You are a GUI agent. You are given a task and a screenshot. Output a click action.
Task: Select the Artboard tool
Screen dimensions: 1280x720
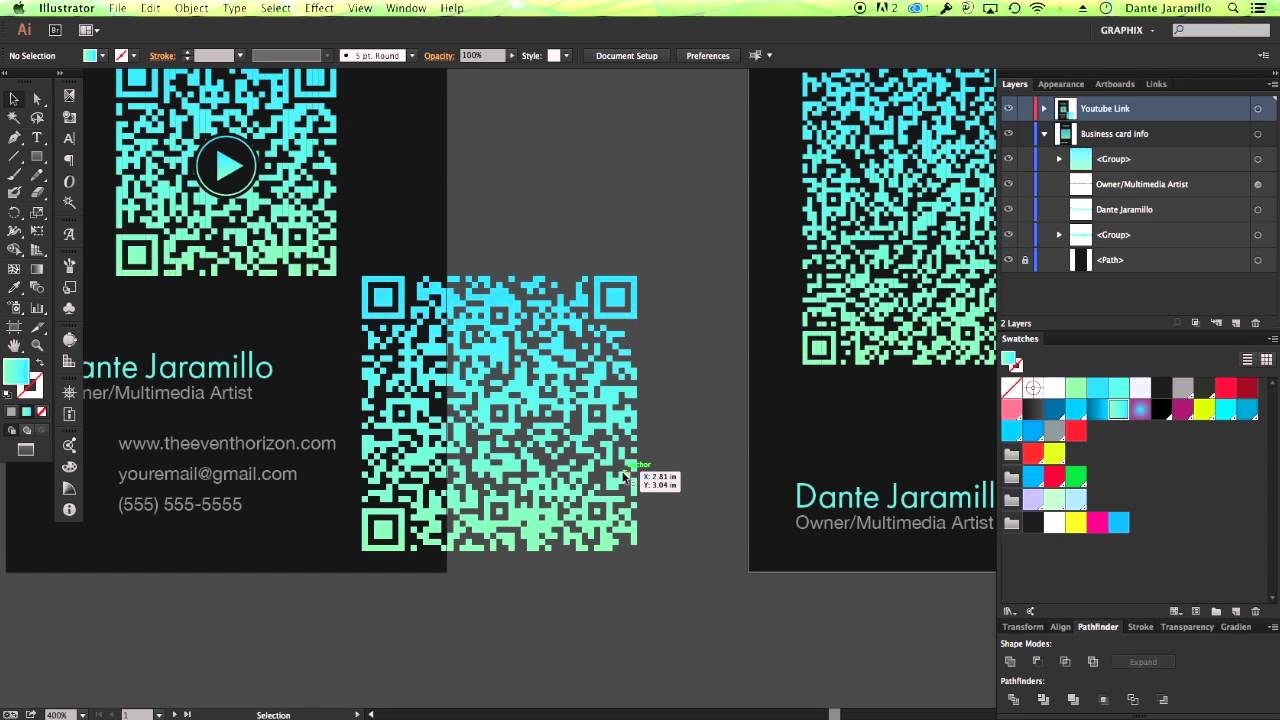coord(14,326)
